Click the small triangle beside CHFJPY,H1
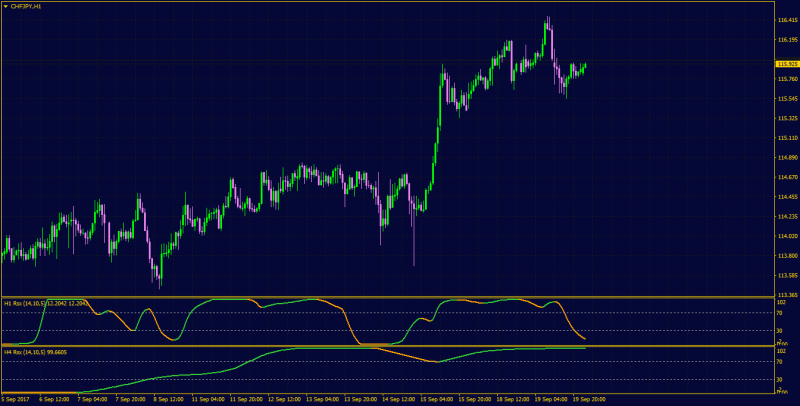 coord(5,6)
